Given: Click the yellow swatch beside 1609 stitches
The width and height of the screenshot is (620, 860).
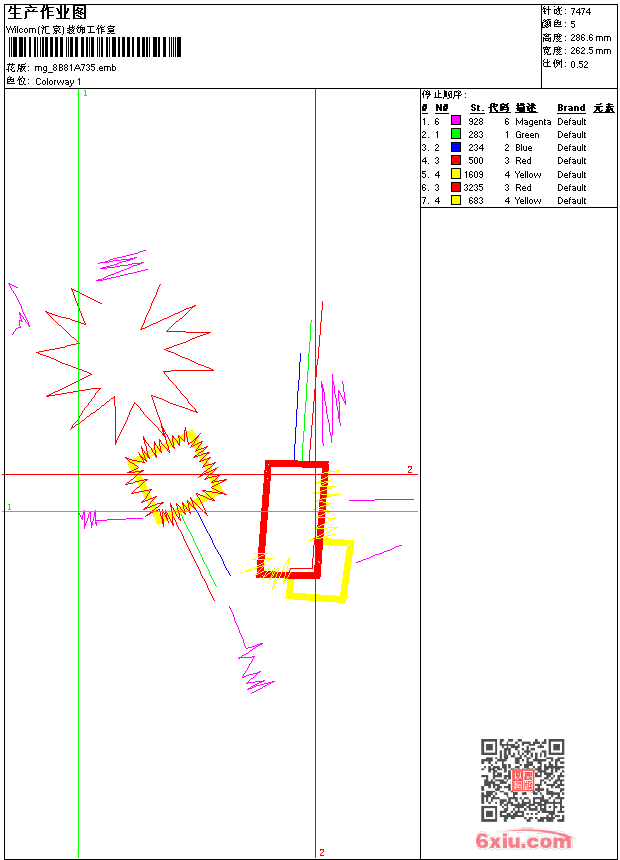Looking at the screenshot, I should click(x=455, y=174).
